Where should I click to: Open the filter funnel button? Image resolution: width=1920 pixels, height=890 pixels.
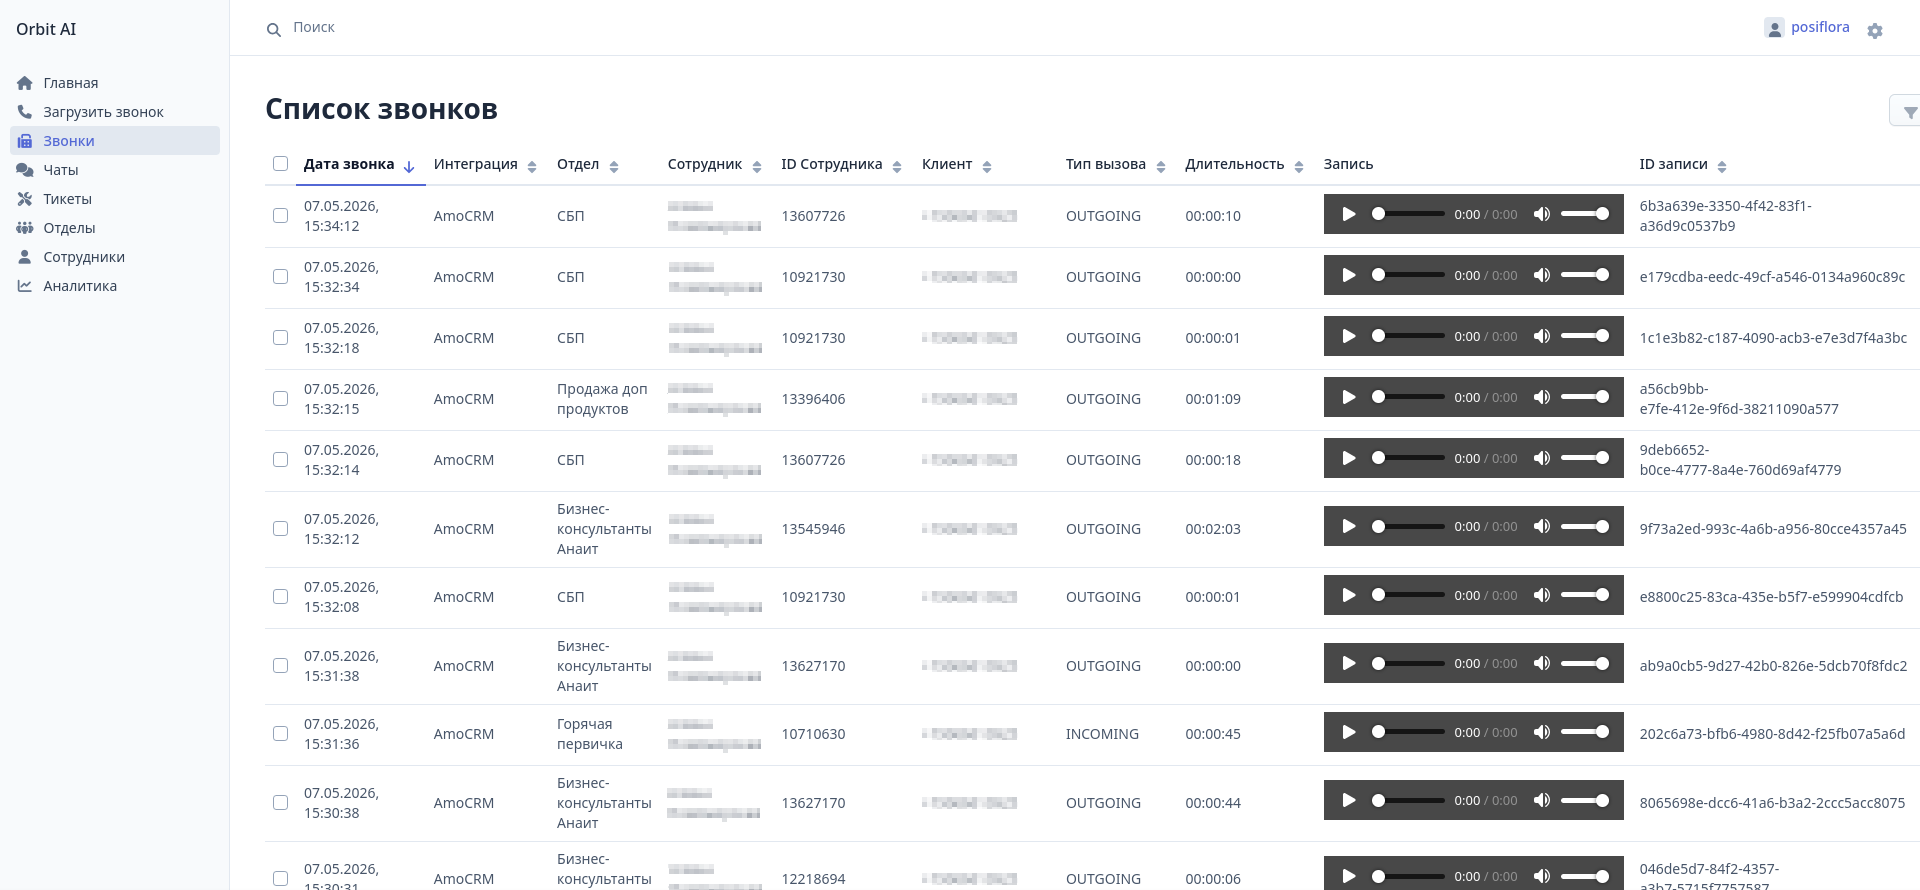pyautogui.click(x=1909, y=112)
